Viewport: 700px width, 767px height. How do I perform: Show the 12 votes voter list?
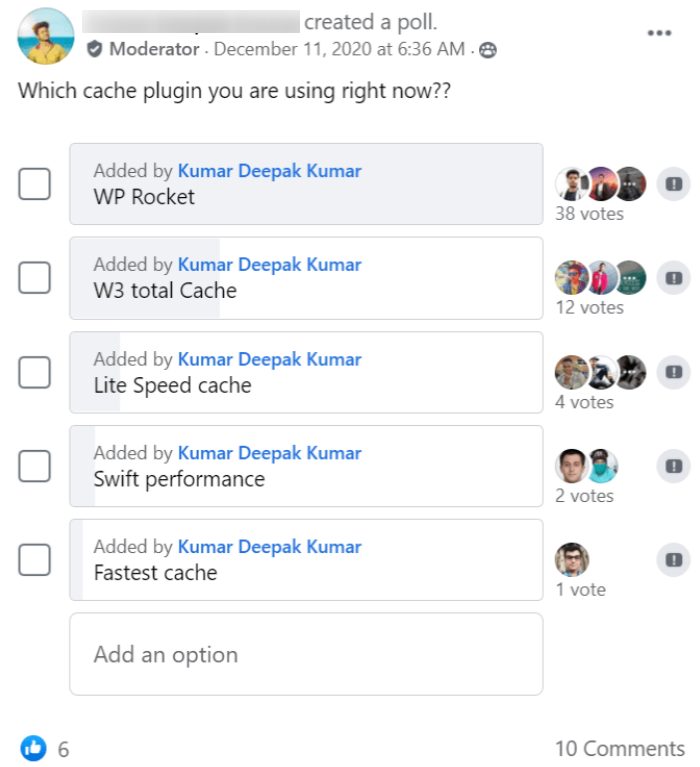pyautogui.click(x=589, y=307)
